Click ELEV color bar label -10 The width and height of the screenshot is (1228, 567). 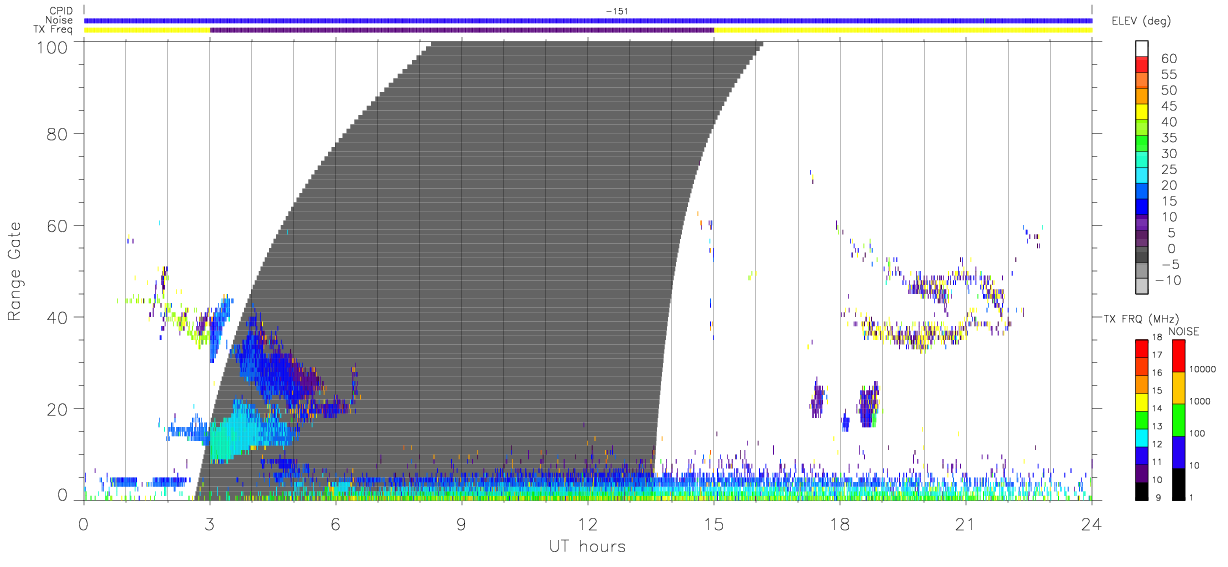click(x=1169, y=280)
